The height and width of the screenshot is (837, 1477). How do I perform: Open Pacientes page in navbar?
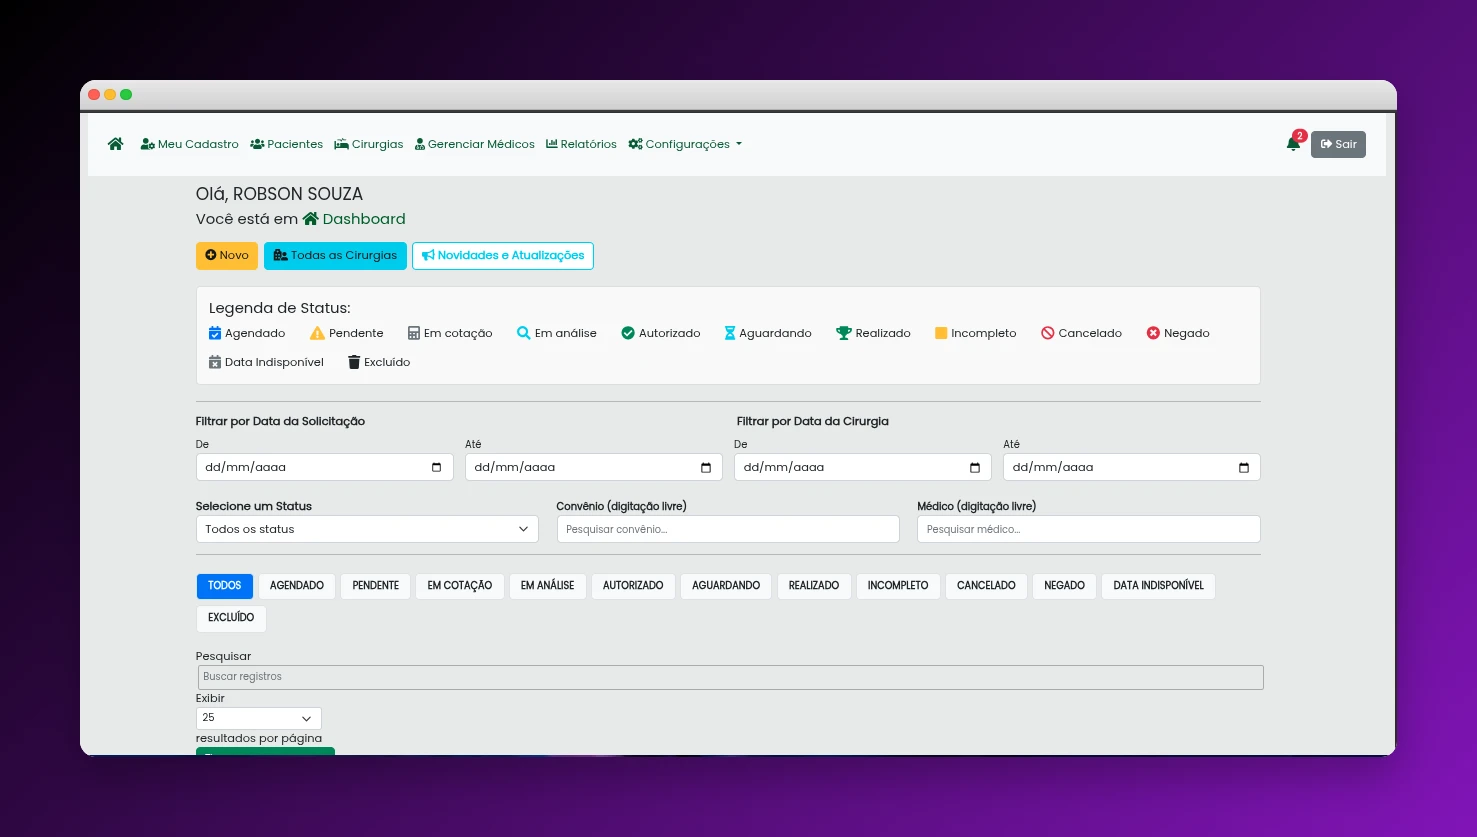(287, 144)
